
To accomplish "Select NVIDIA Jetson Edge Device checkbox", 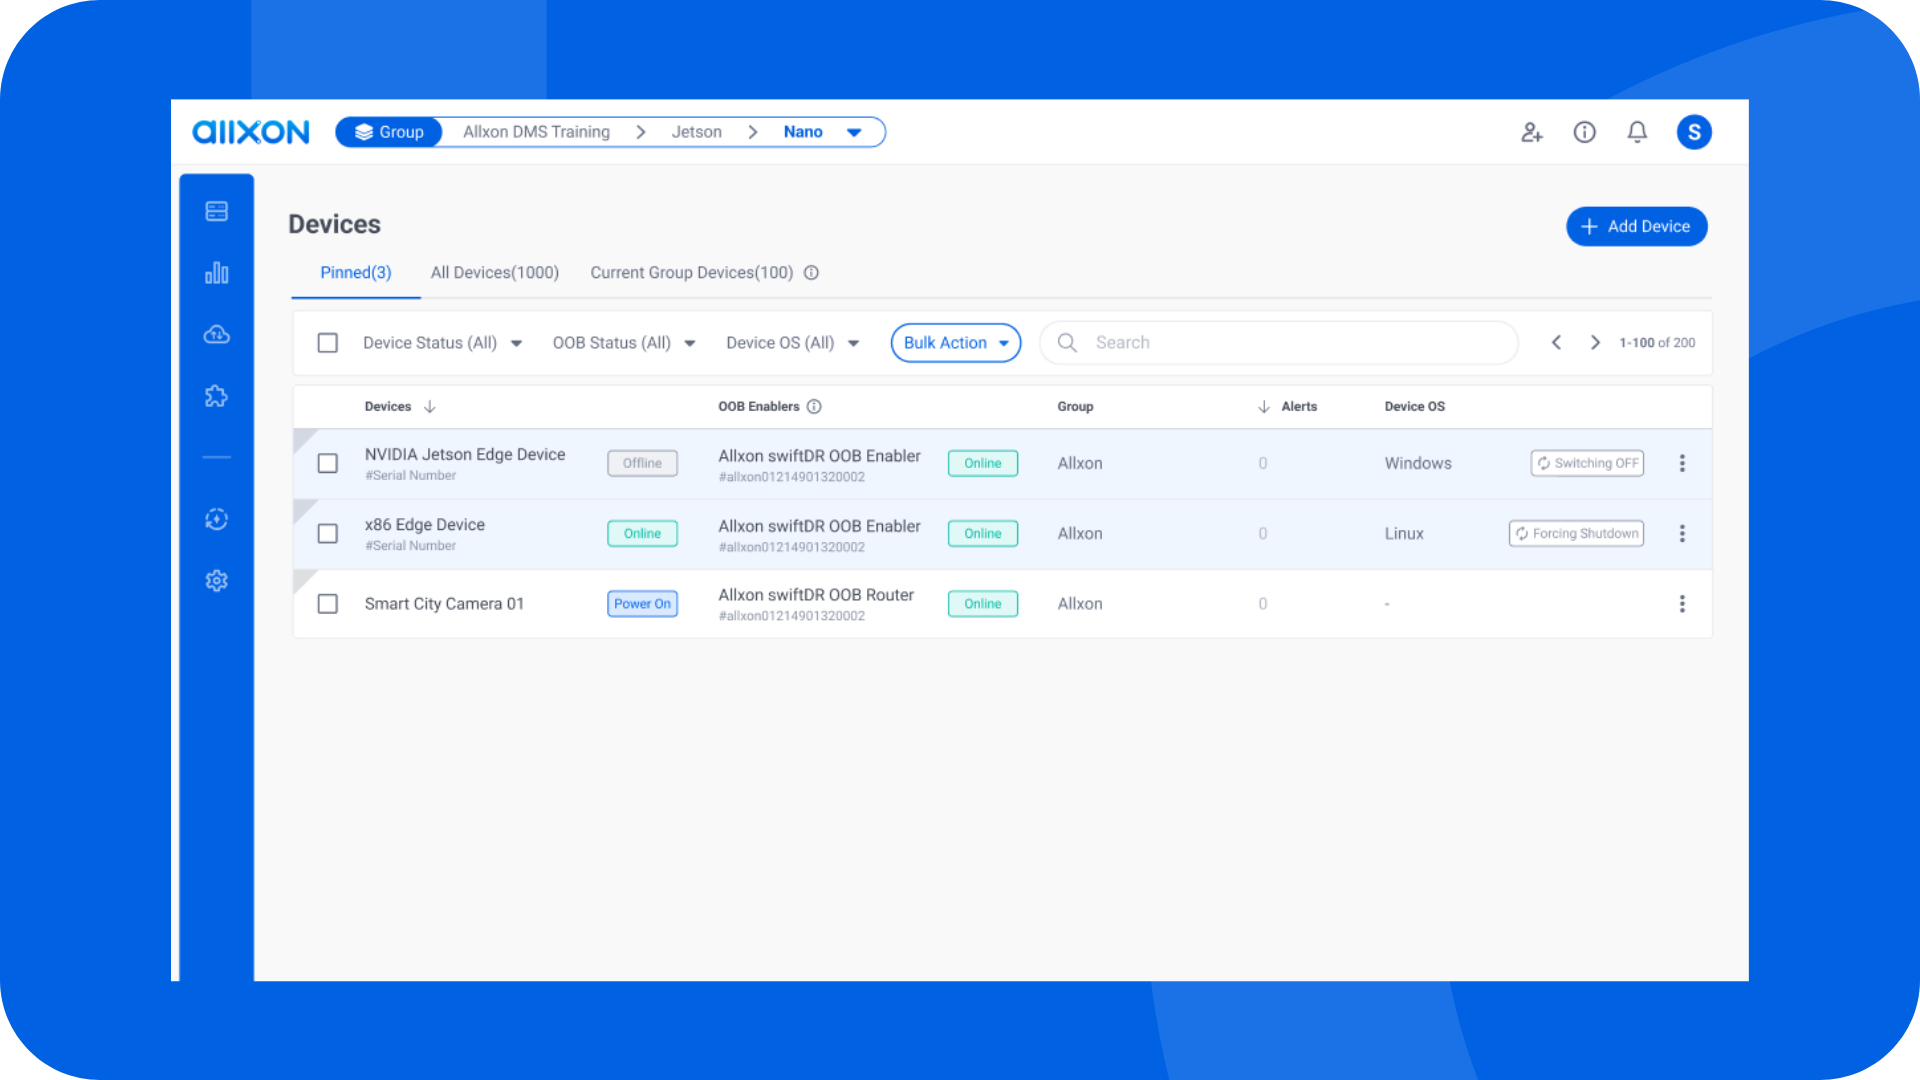I will pyautogui.click(x=328, y=464).
